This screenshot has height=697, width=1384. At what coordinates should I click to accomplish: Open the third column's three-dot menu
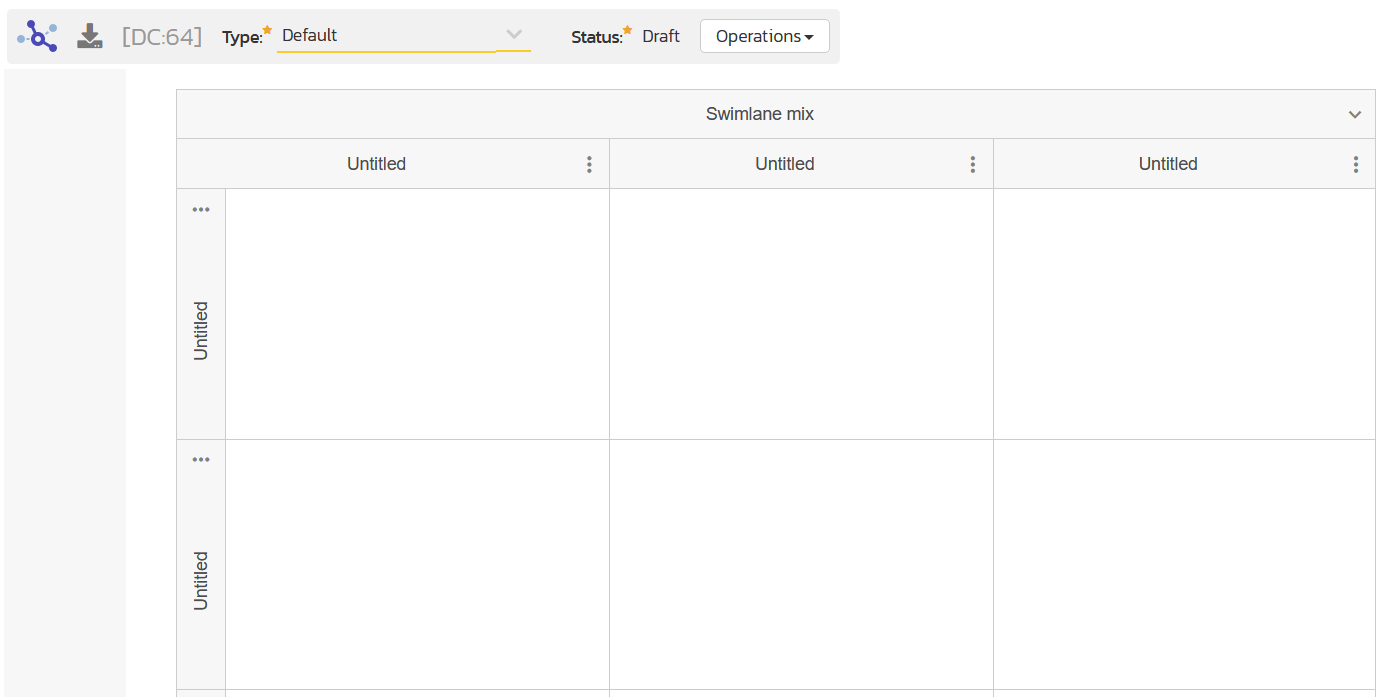coord(1355,165)
